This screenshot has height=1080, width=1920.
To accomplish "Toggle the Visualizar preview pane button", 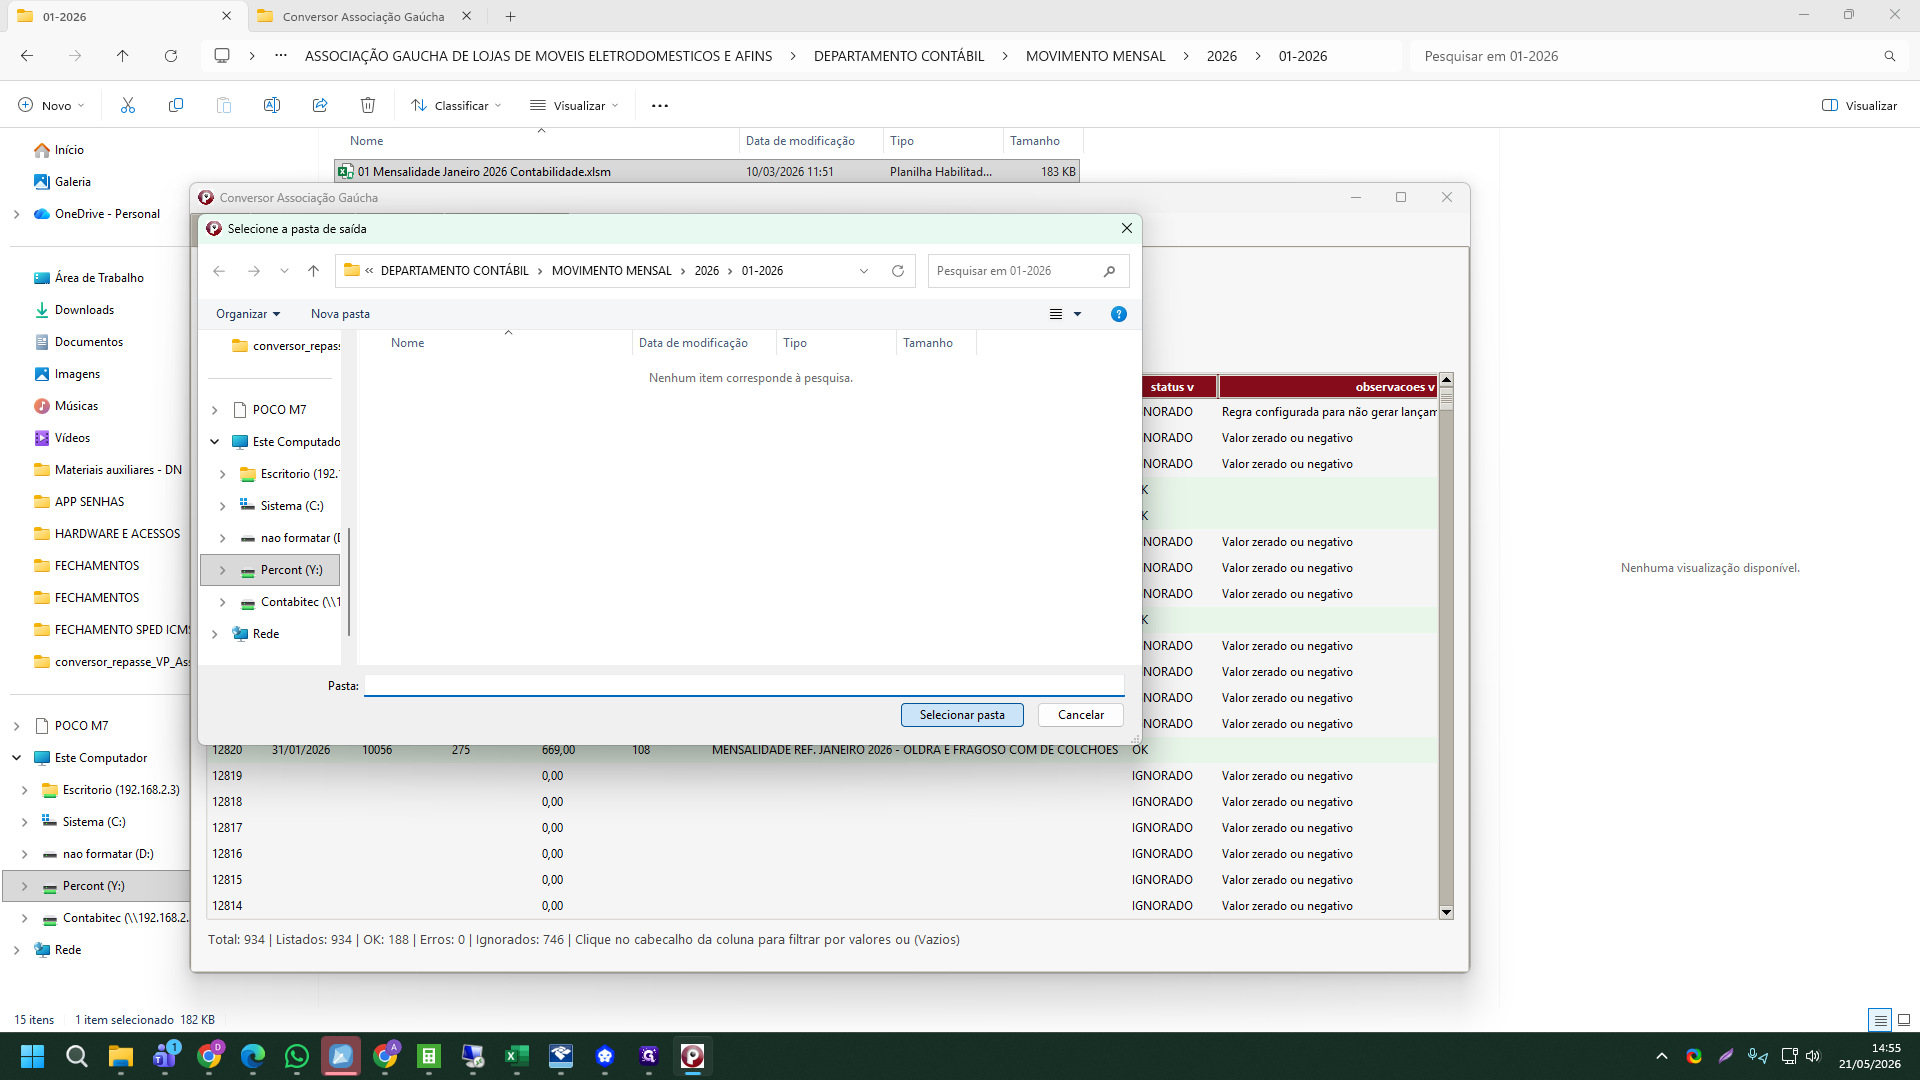I will (1859, 105).
